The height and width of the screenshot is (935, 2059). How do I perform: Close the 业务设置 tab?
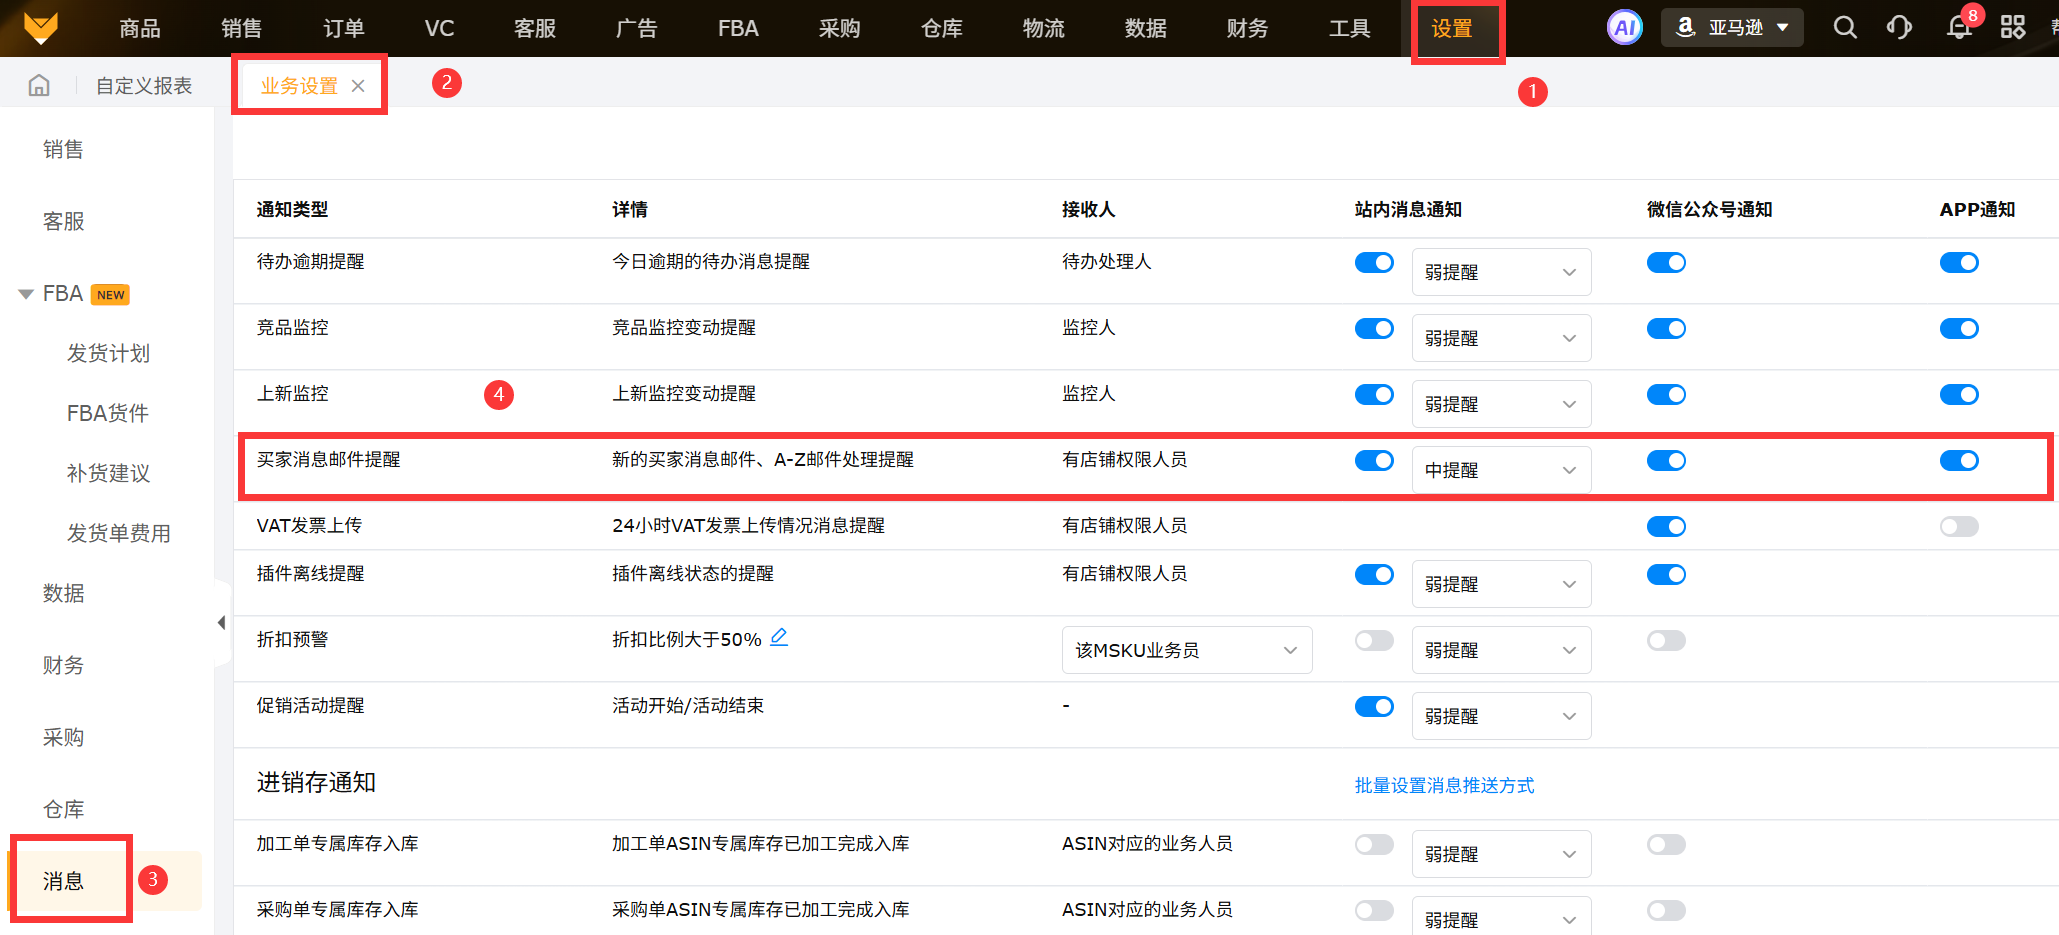(358, 86)
